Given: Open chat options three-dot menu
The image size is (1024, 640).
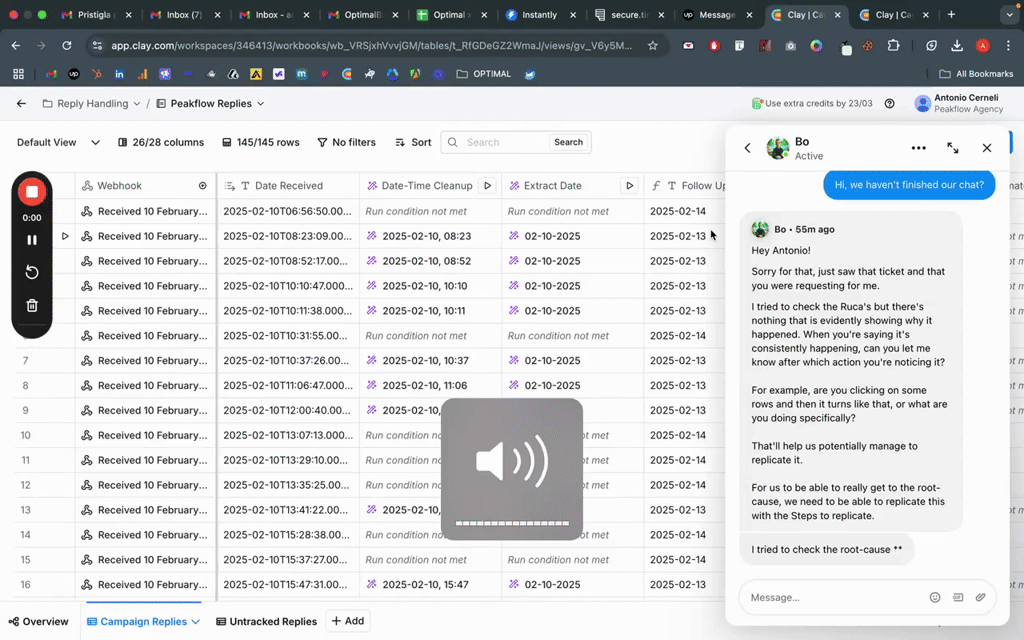Looking at the screenshot, I should pyautogui.click(x=918, y=148).
